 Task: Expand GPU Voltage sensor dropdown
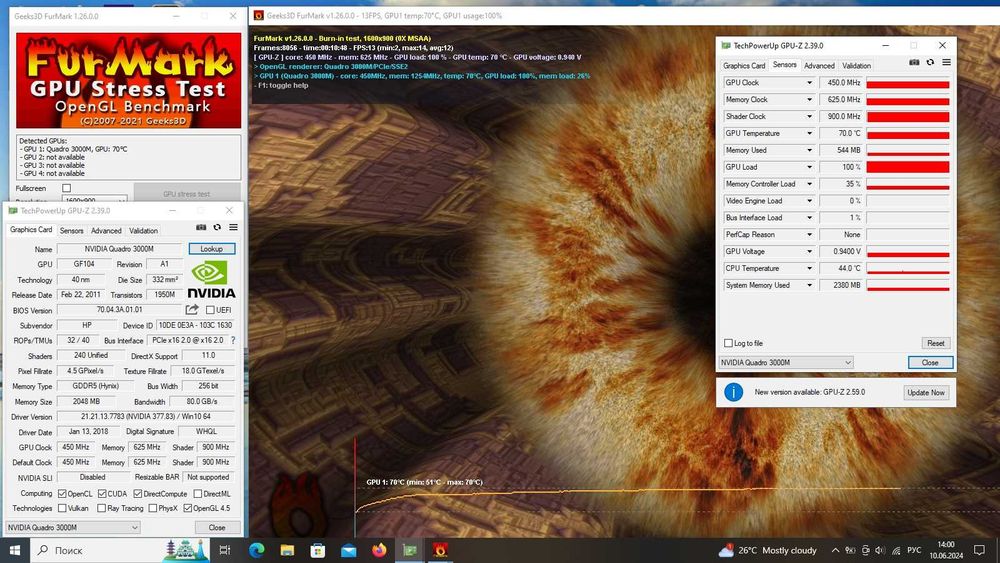point(809,251)
